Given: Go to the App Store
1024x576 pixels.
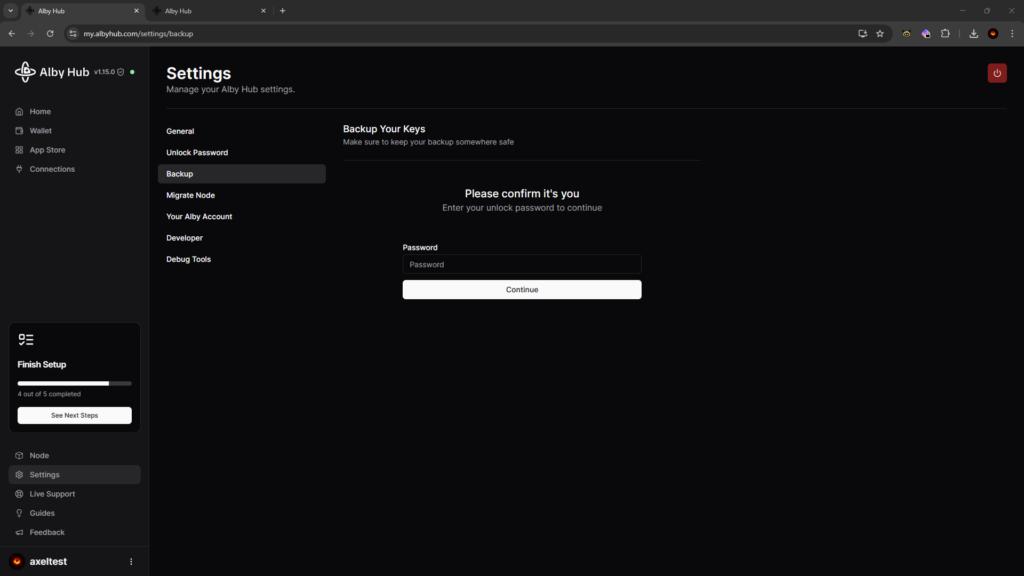Looking at the screenshot, I should [x=47, y=150].
